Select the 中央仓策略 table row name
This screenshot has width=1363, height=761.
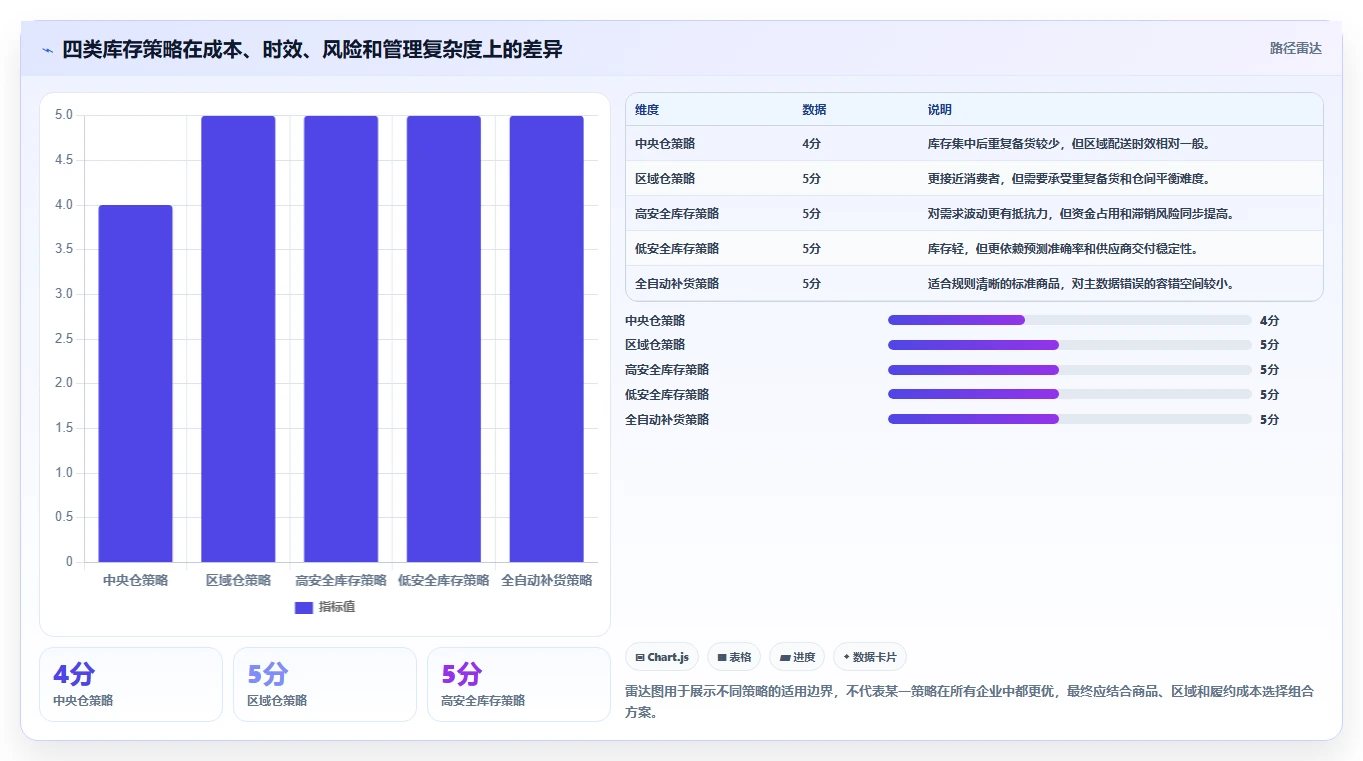(x=665, y=144)
